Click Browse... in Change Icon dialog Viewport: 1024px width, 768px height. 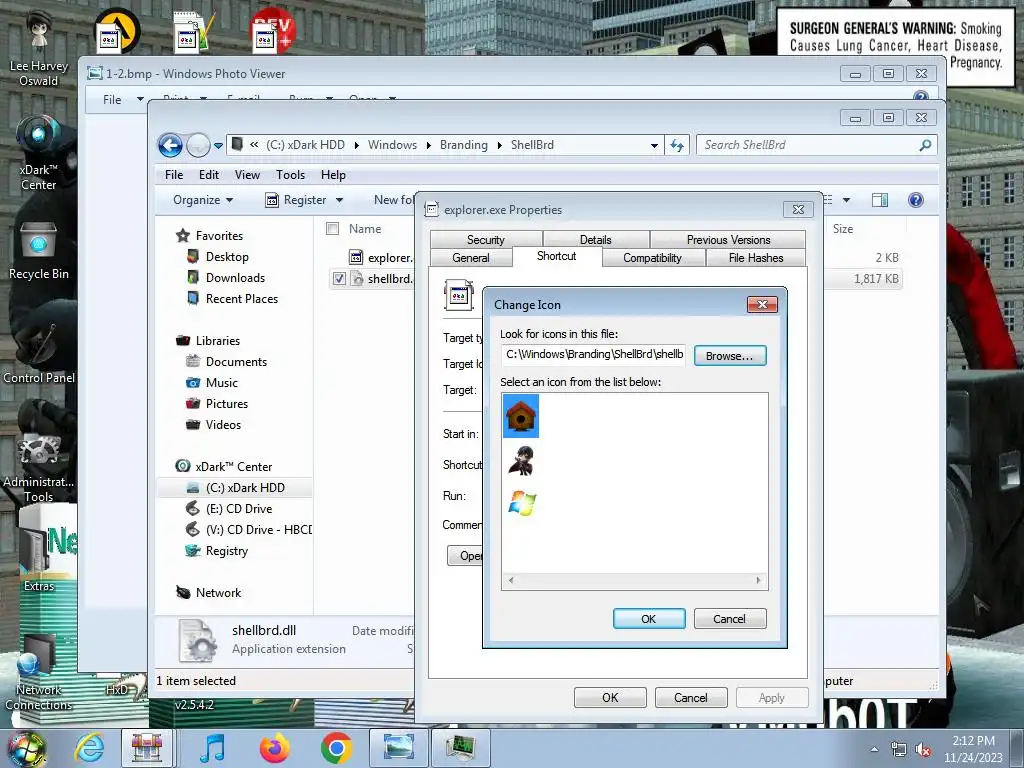click(729, 356)
